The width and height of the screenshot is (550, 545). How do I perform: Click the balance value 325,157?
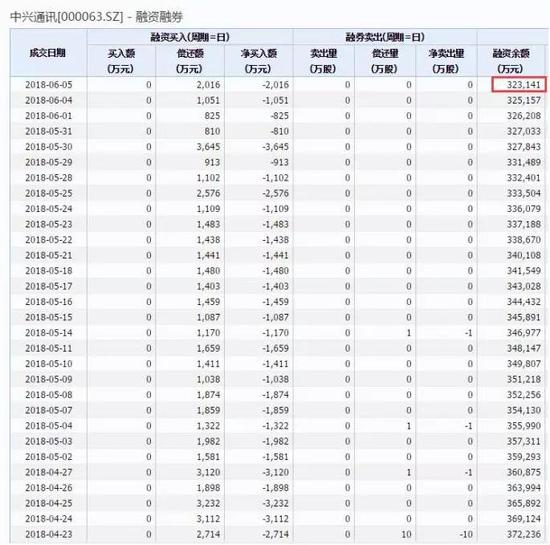pyautogui.click(x=523, y=100)
